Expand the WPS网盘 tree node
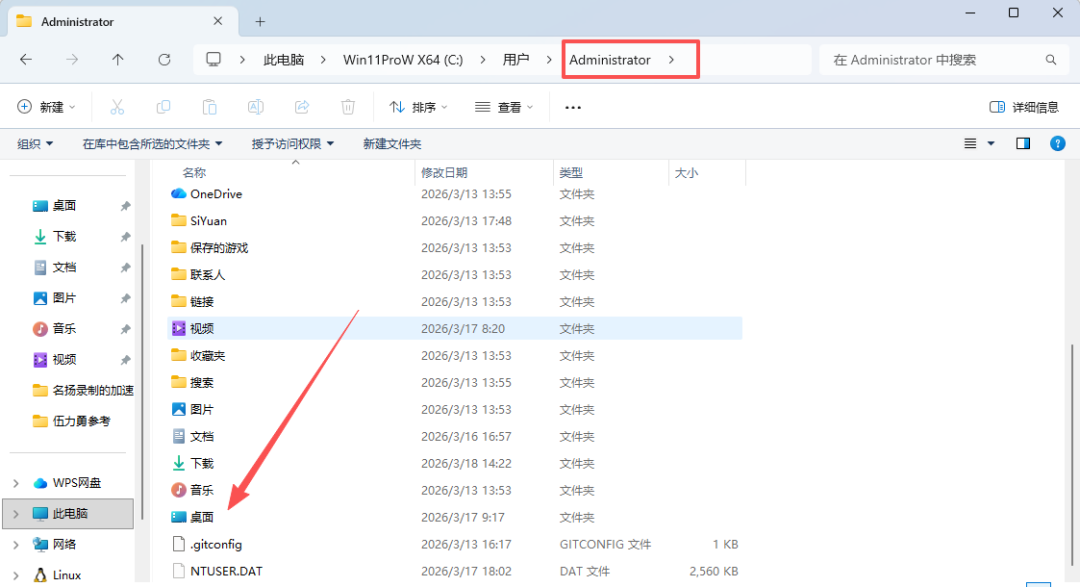1080x587 pixels. 16,483
